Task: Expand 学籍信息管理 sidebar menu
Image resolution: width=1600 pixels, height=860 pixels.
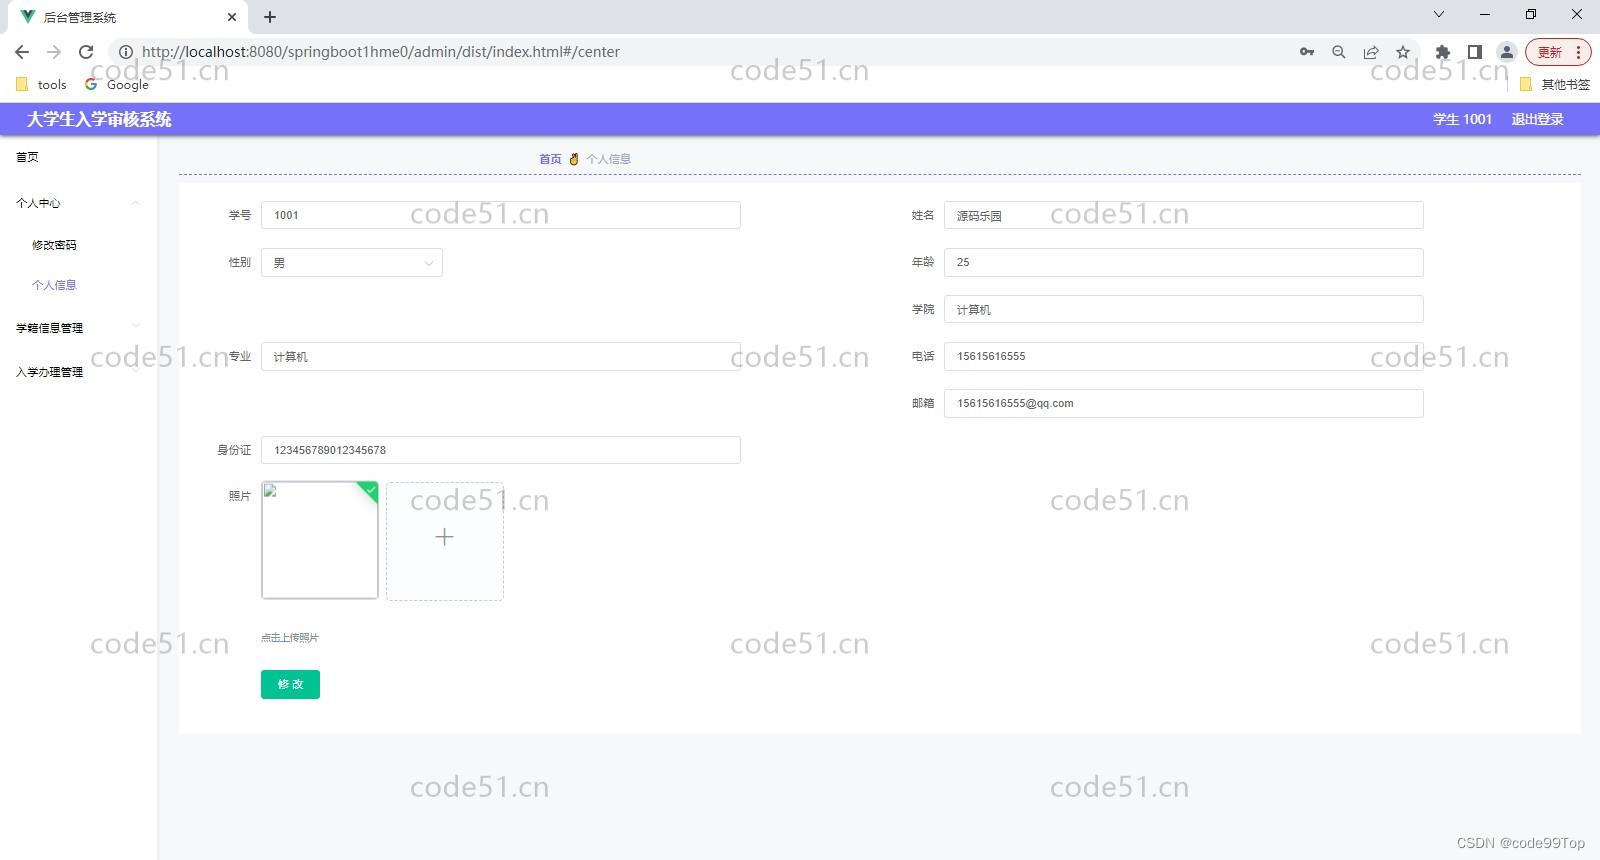Action: 78,328
